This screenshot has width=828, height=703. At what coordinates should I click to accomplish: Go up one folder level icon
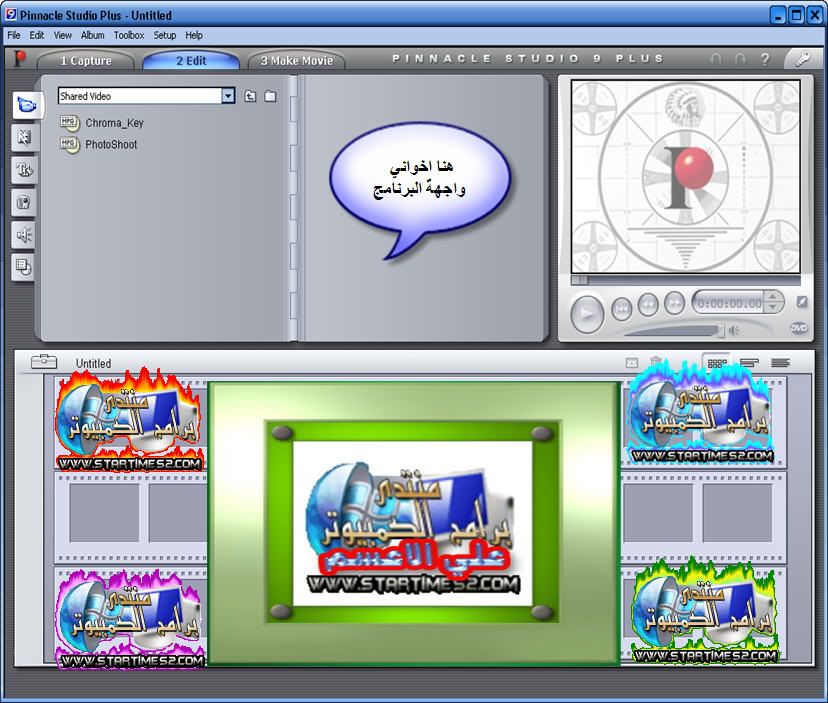pyautogui.click(x=250, y=96)
